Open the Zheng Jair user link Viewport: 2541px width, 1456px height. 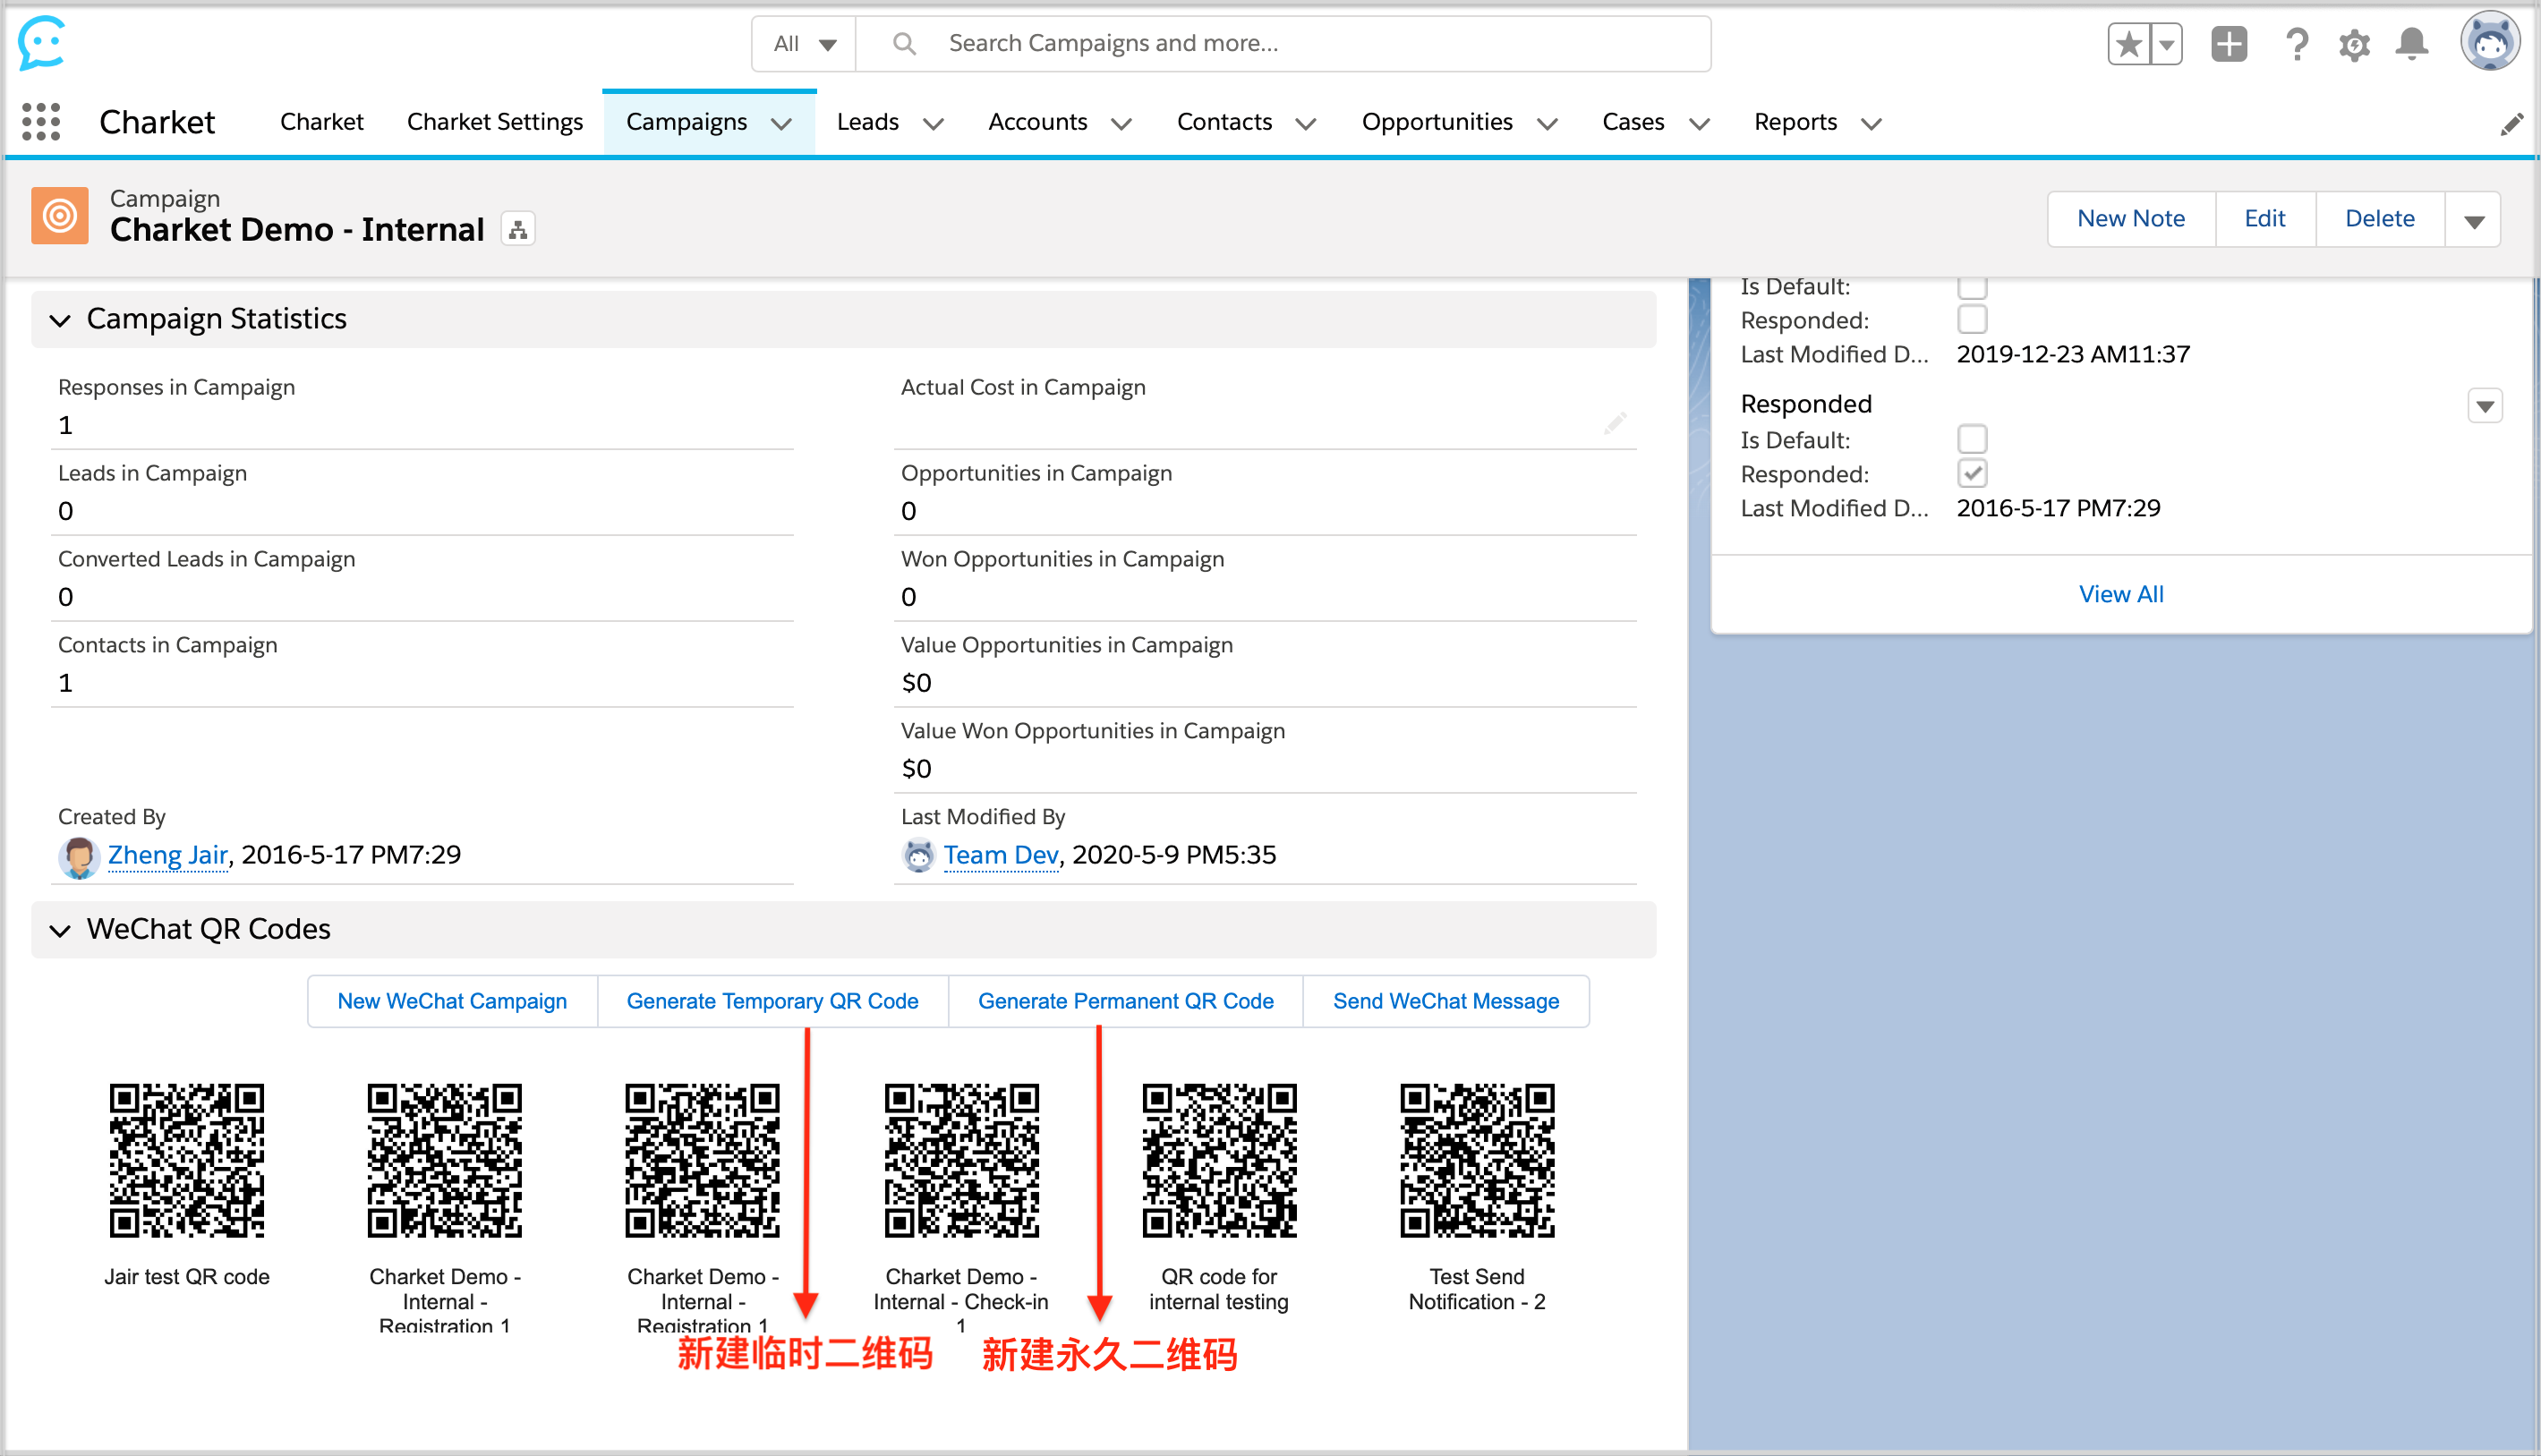point(168,855)
